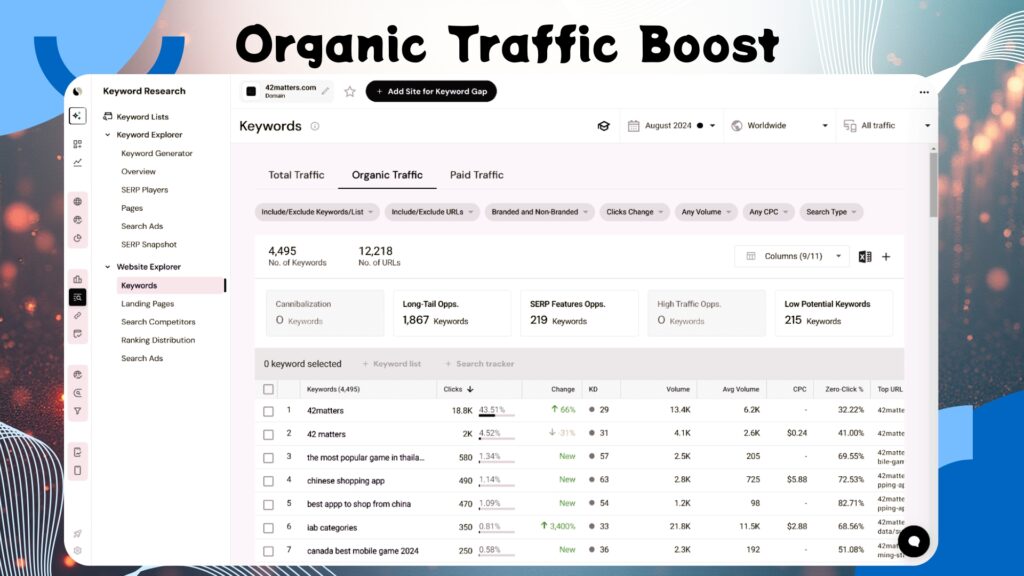1024x576 pixels.
Task: Click the info icon next to Keywords heading
Action: pyautogui.click(x=315, y=127)
